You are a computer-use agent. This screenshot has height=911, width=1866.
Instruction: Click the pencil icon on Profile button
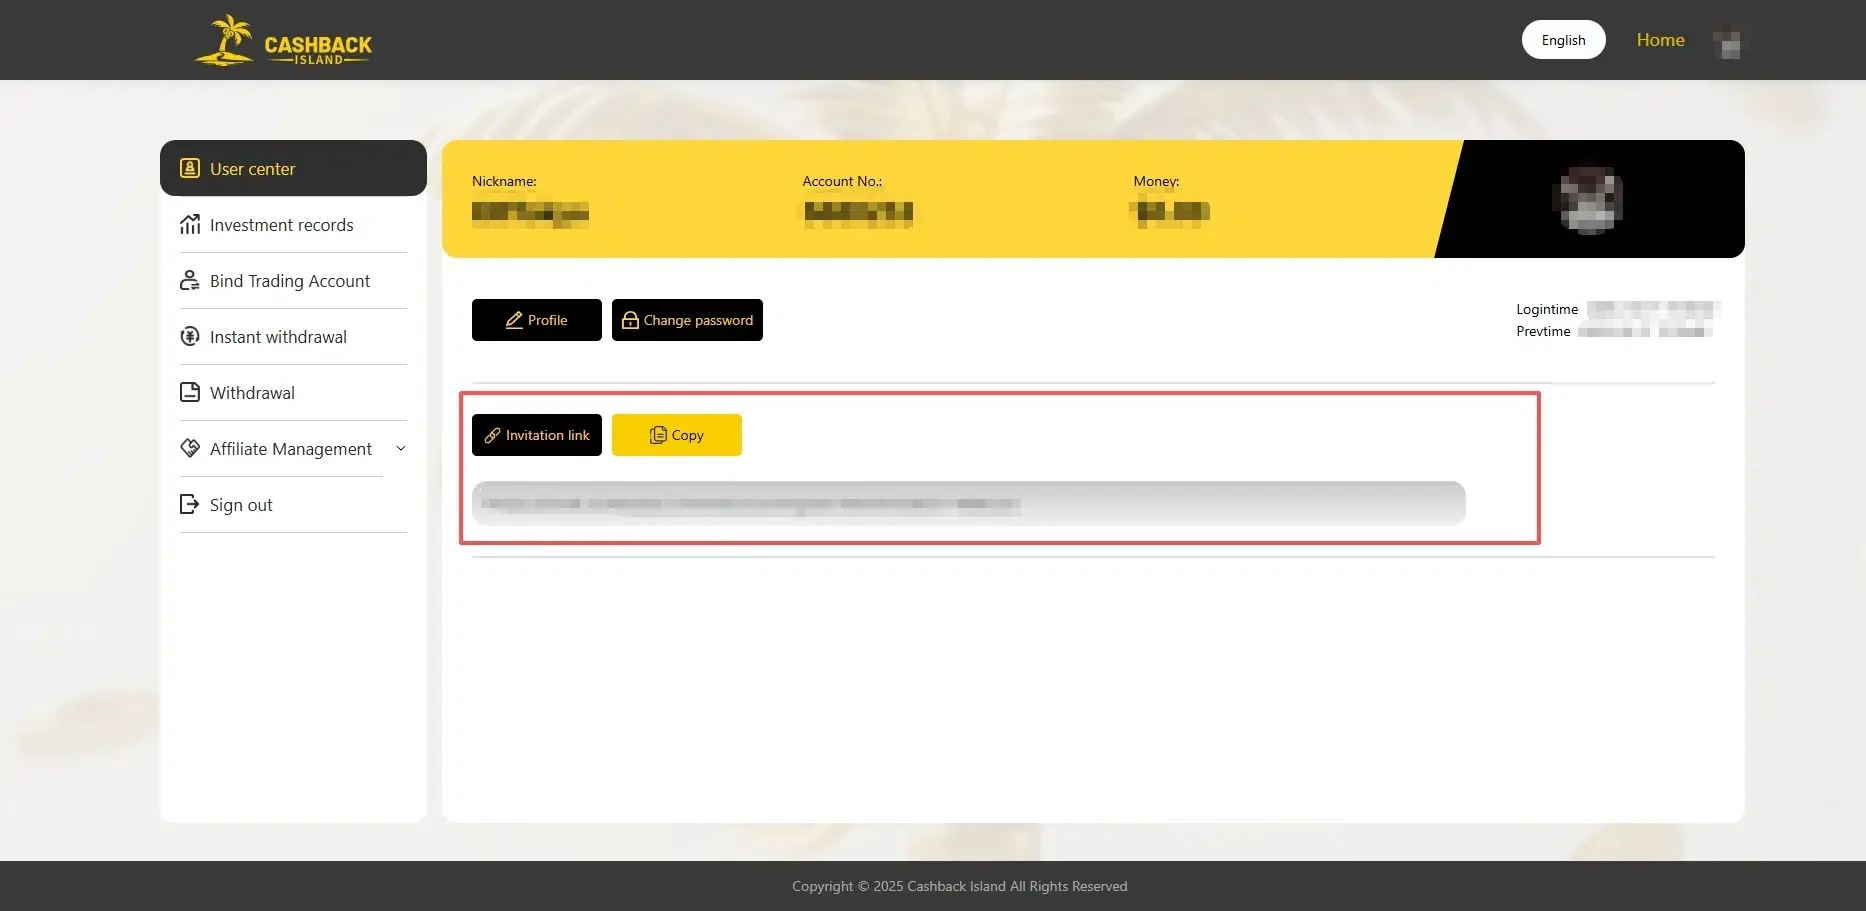(x=514, y=320)
